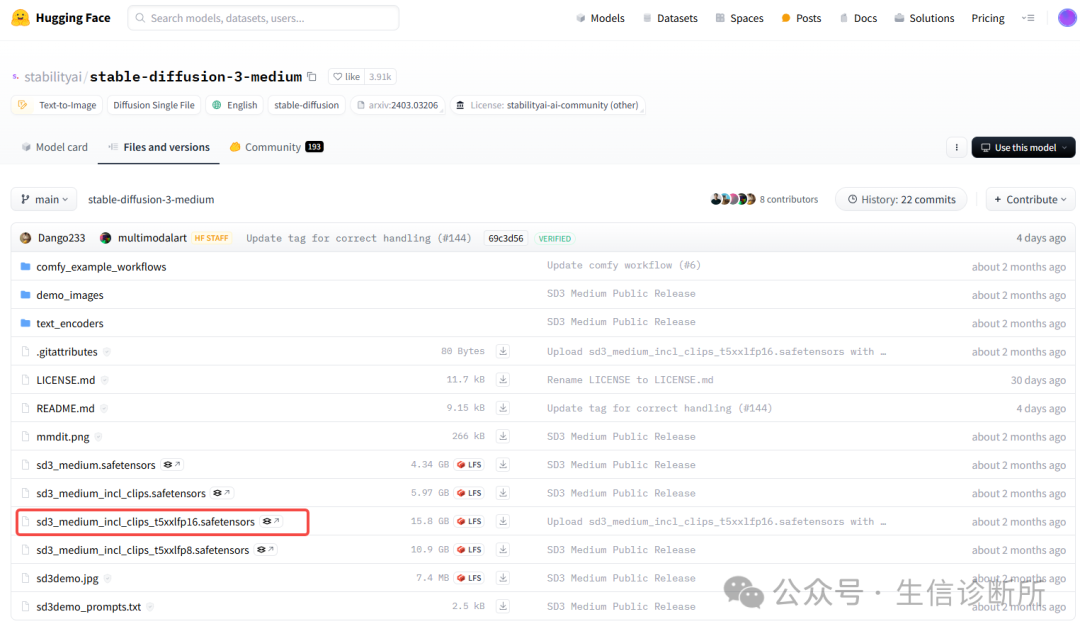This screenshot has height=636, width=1080.
Task: Switch to the Model card tab
Action: tap(54, 147)
